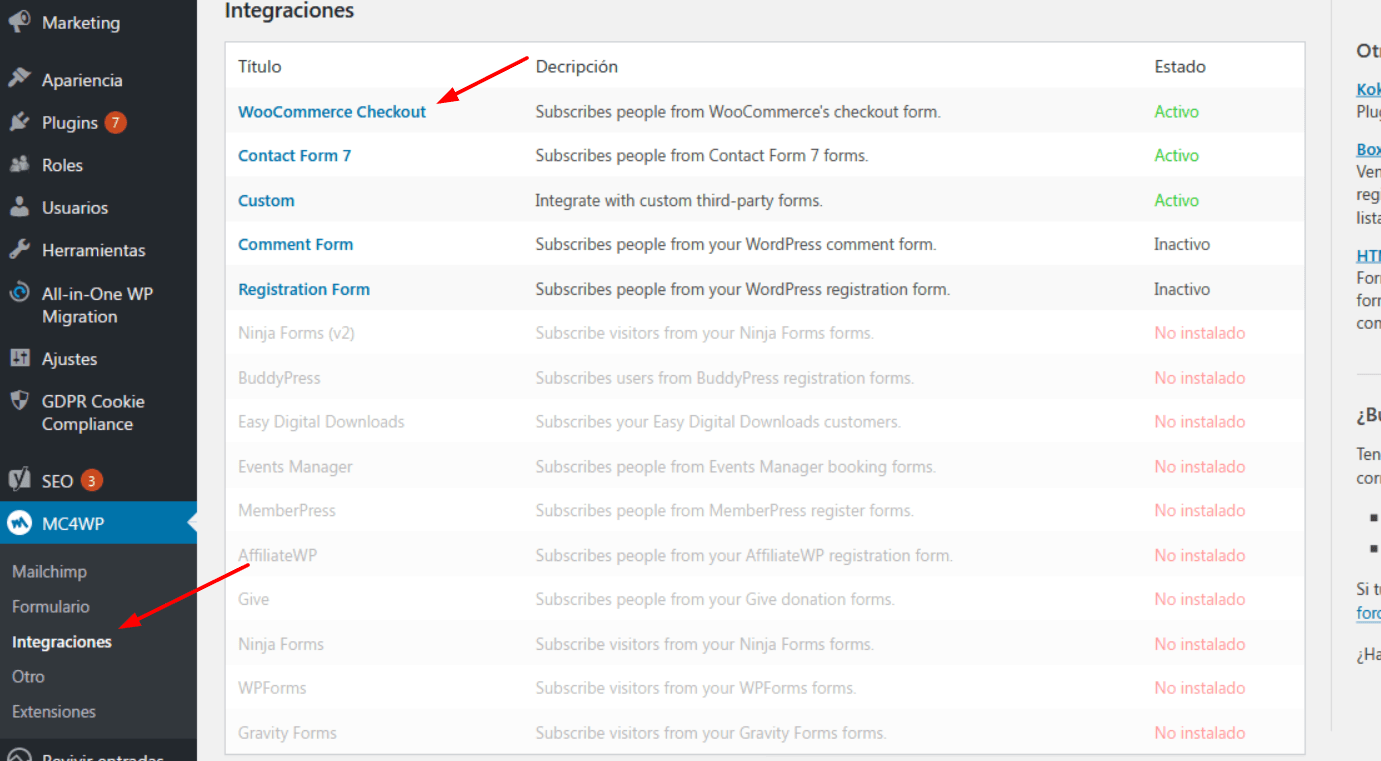Click the Estado column header

1180,66
